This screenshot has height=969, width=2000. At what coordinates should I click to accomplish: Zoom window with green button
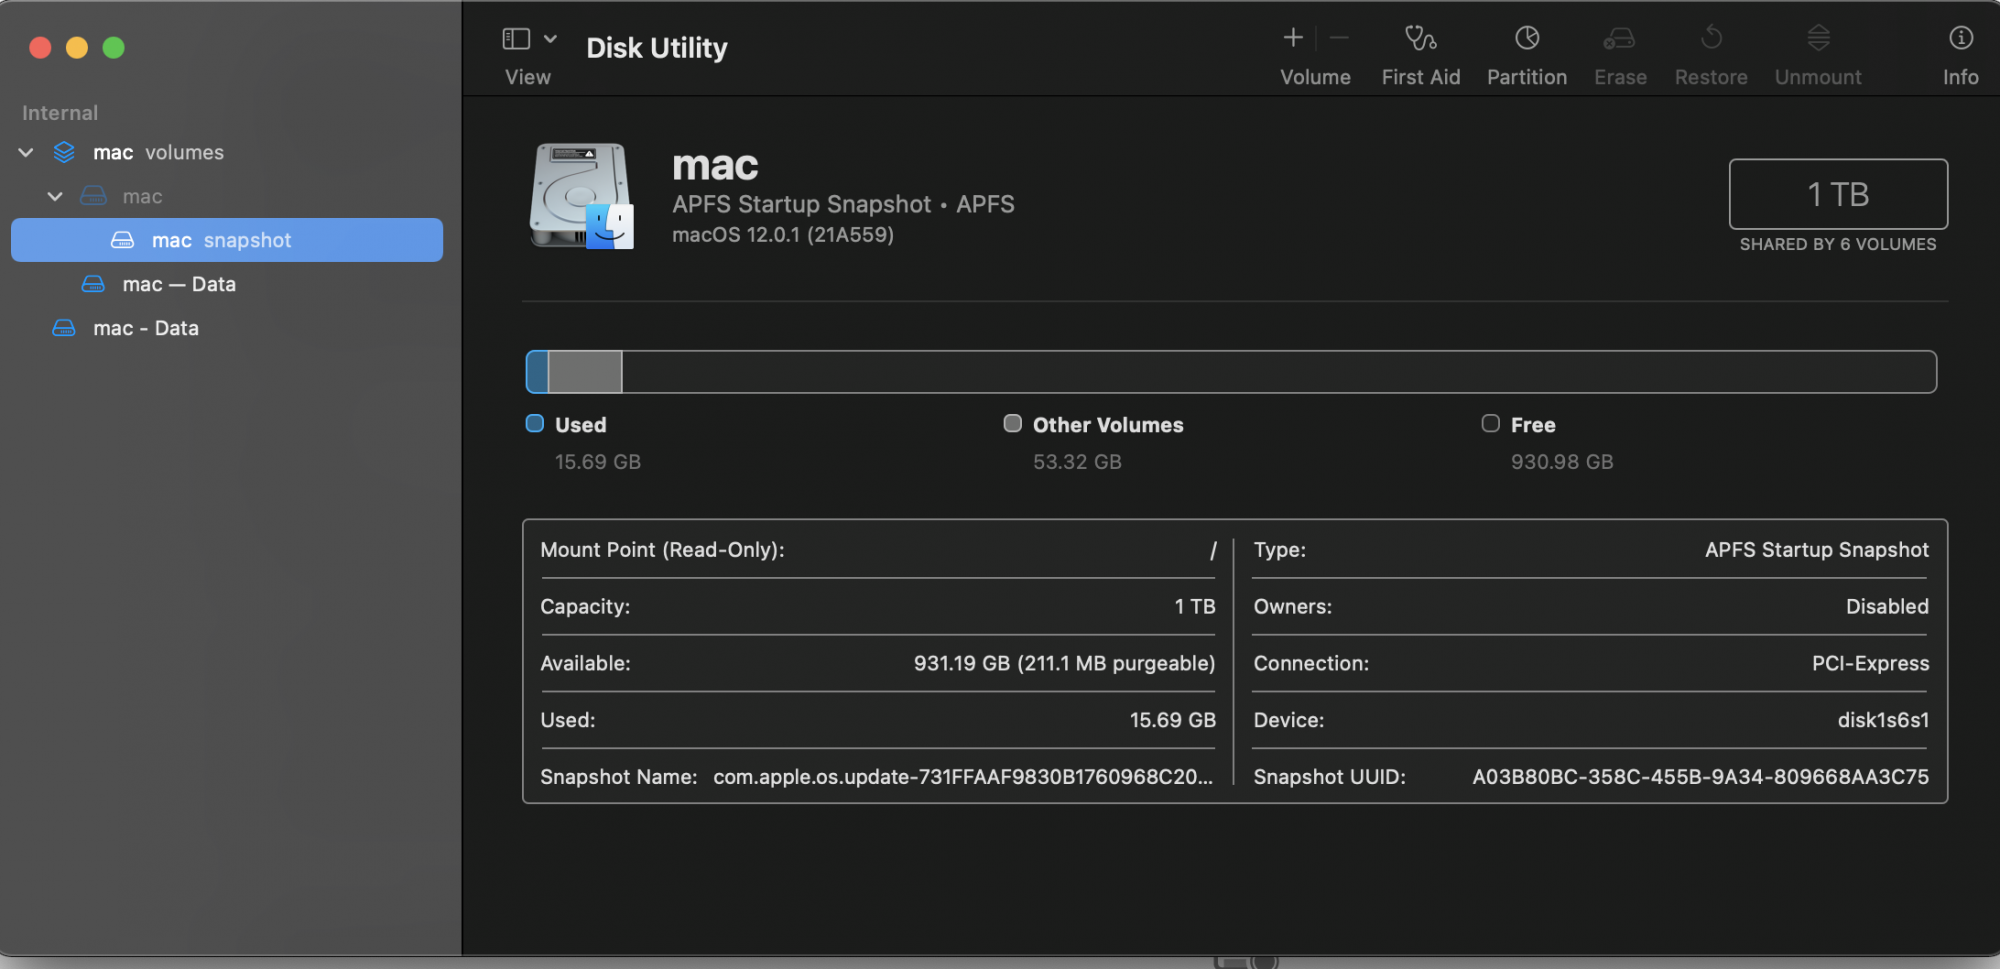[x=114, y=47]
